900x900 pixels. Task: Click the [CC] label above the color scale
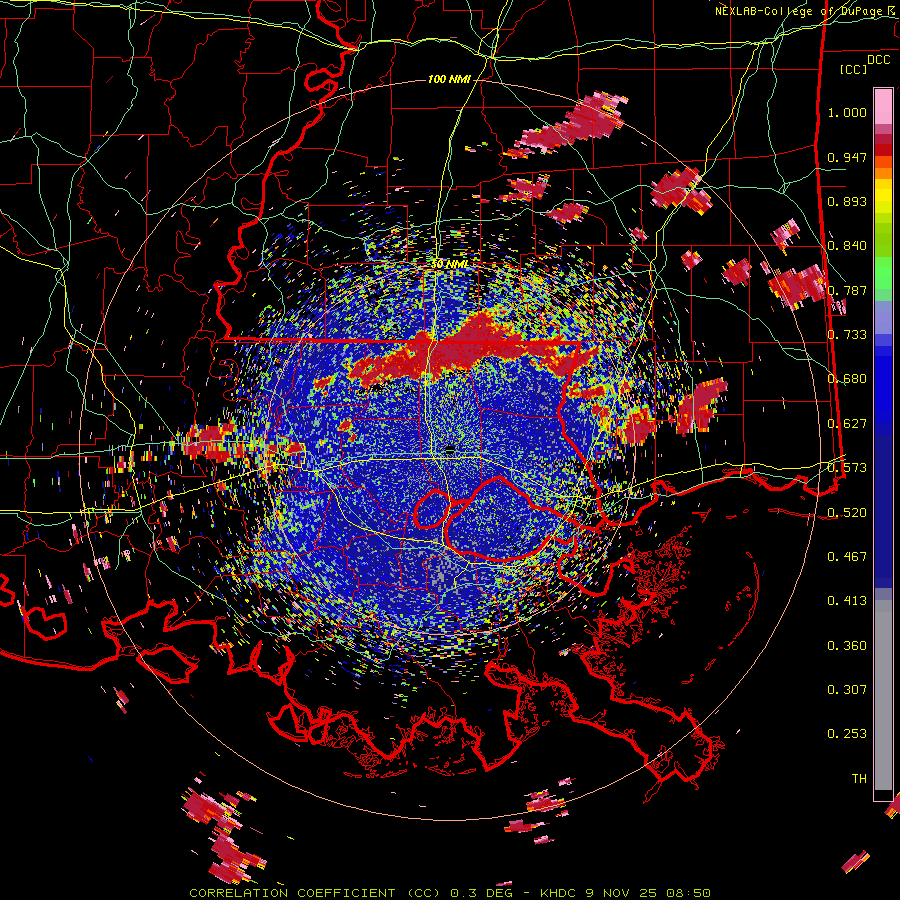(853, 69)
